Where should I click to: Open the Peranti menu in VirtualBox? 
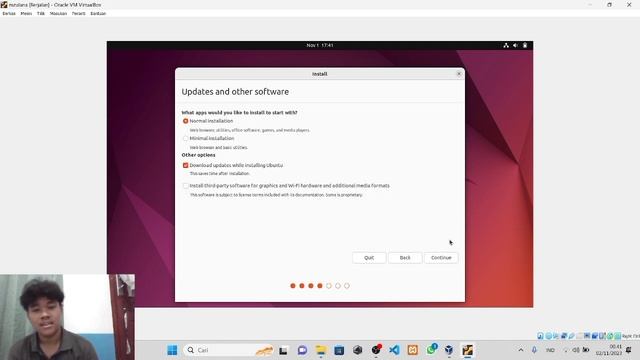coord(79,13)
